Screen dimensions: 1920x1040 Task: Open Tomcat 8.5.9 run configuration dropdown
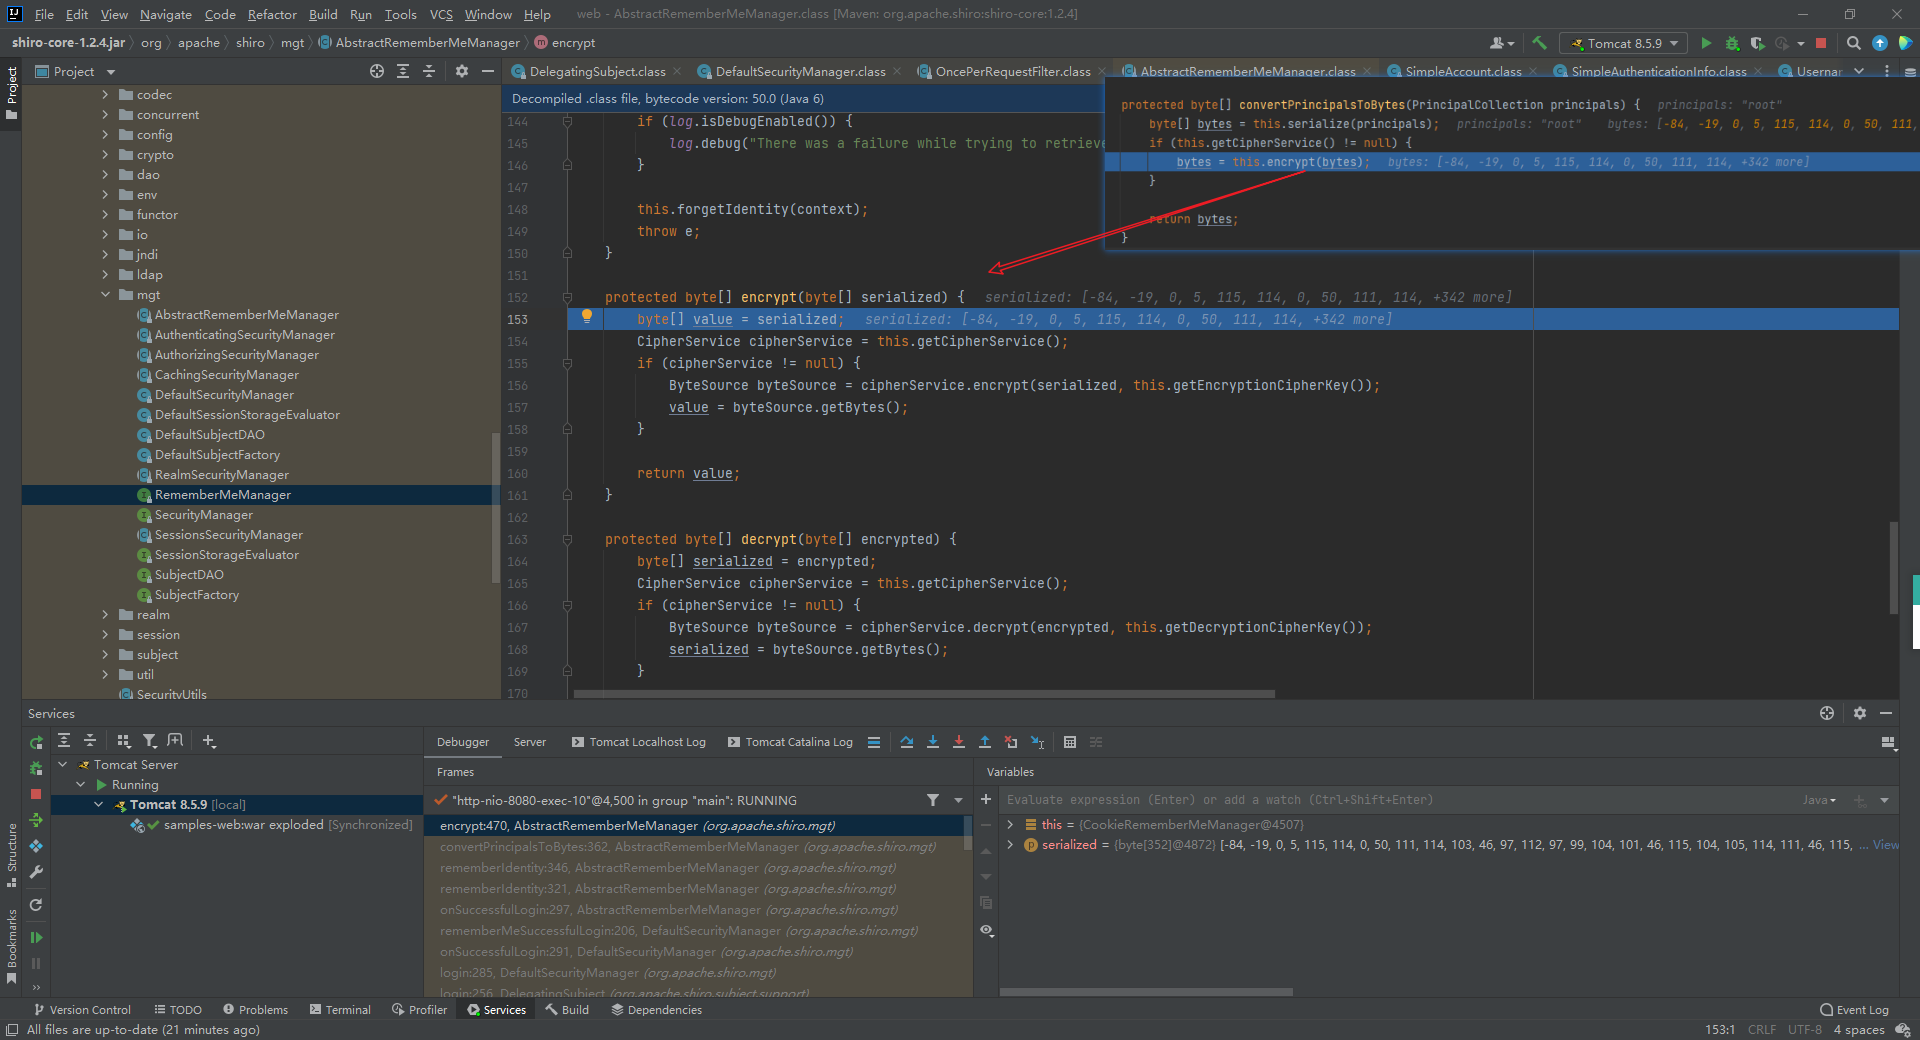tap(1624, 43)
